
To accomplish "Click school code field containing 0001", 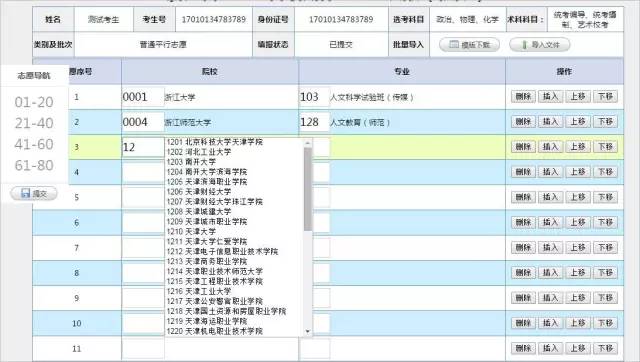I will (143, 97).
